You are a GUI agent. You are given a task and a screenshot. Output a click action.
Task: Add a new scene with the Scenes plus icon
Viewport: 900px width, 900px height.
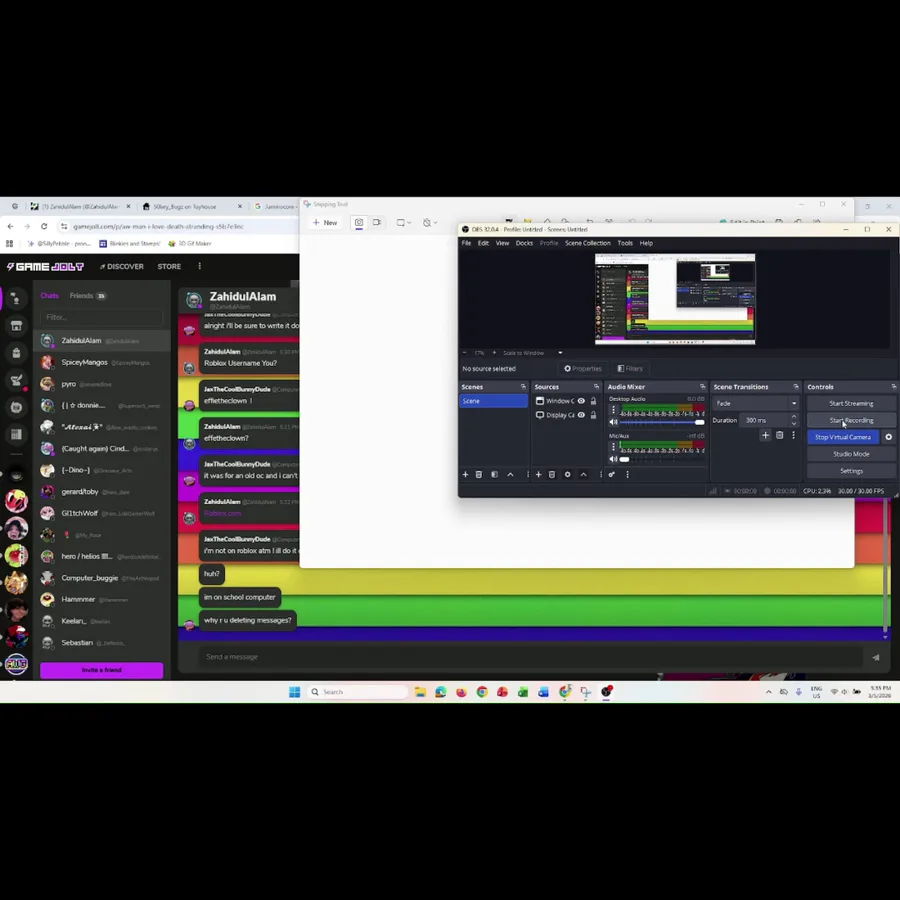click(465, 475)
